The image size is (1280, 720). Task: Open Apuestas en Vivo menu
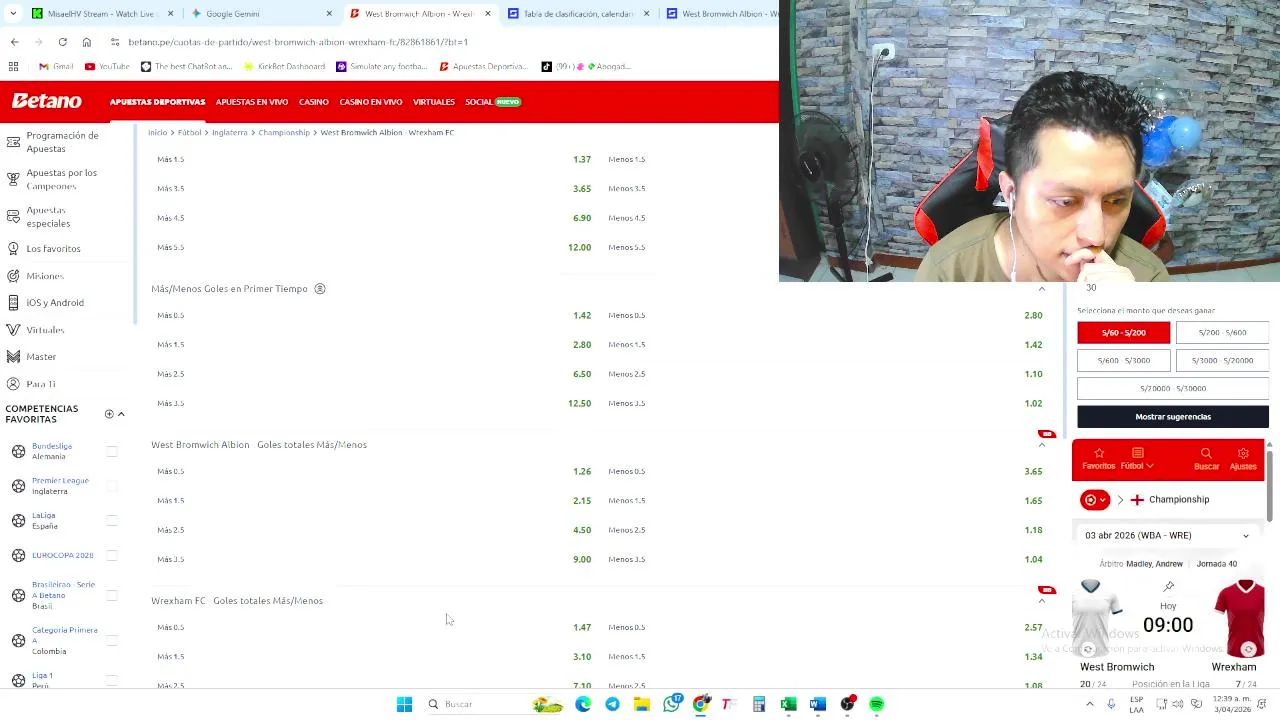[x=252, y=102]
